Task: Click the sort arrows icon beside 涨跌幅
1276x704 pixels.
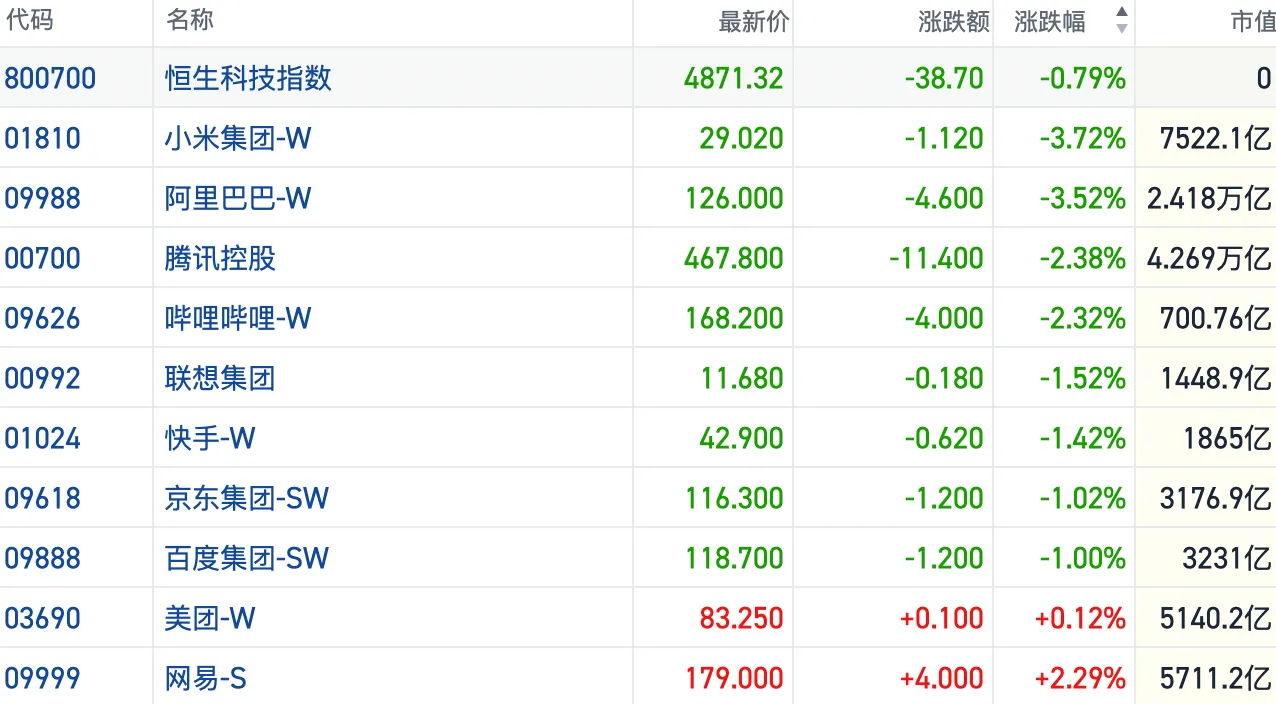Action: click(1121, 21)
